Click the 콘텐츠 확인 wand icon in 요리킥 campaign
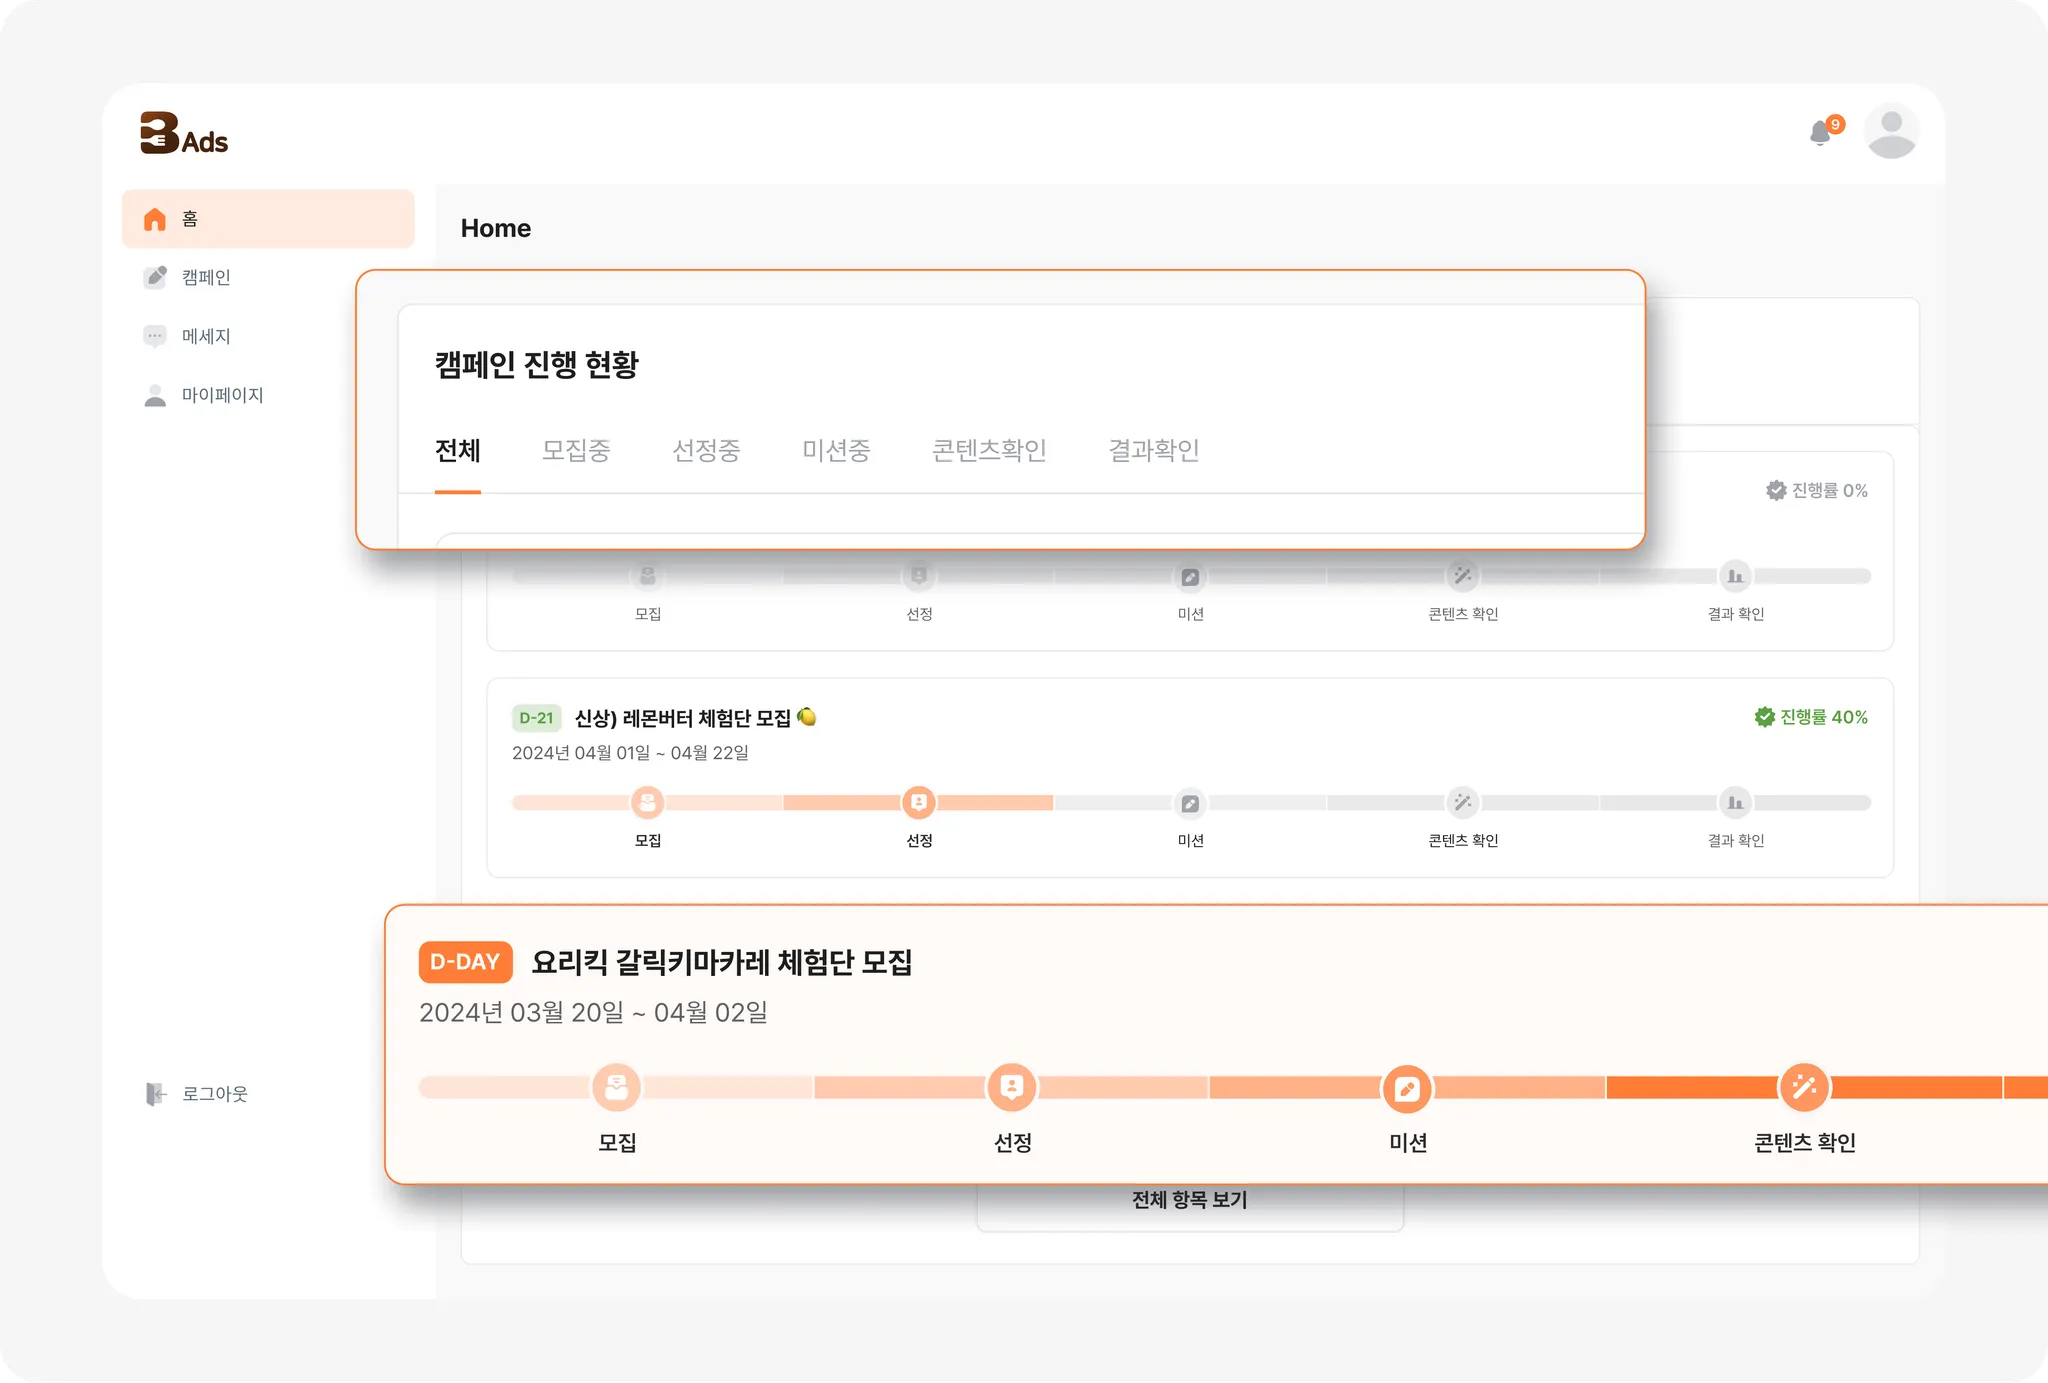 click(1804, 1087)
